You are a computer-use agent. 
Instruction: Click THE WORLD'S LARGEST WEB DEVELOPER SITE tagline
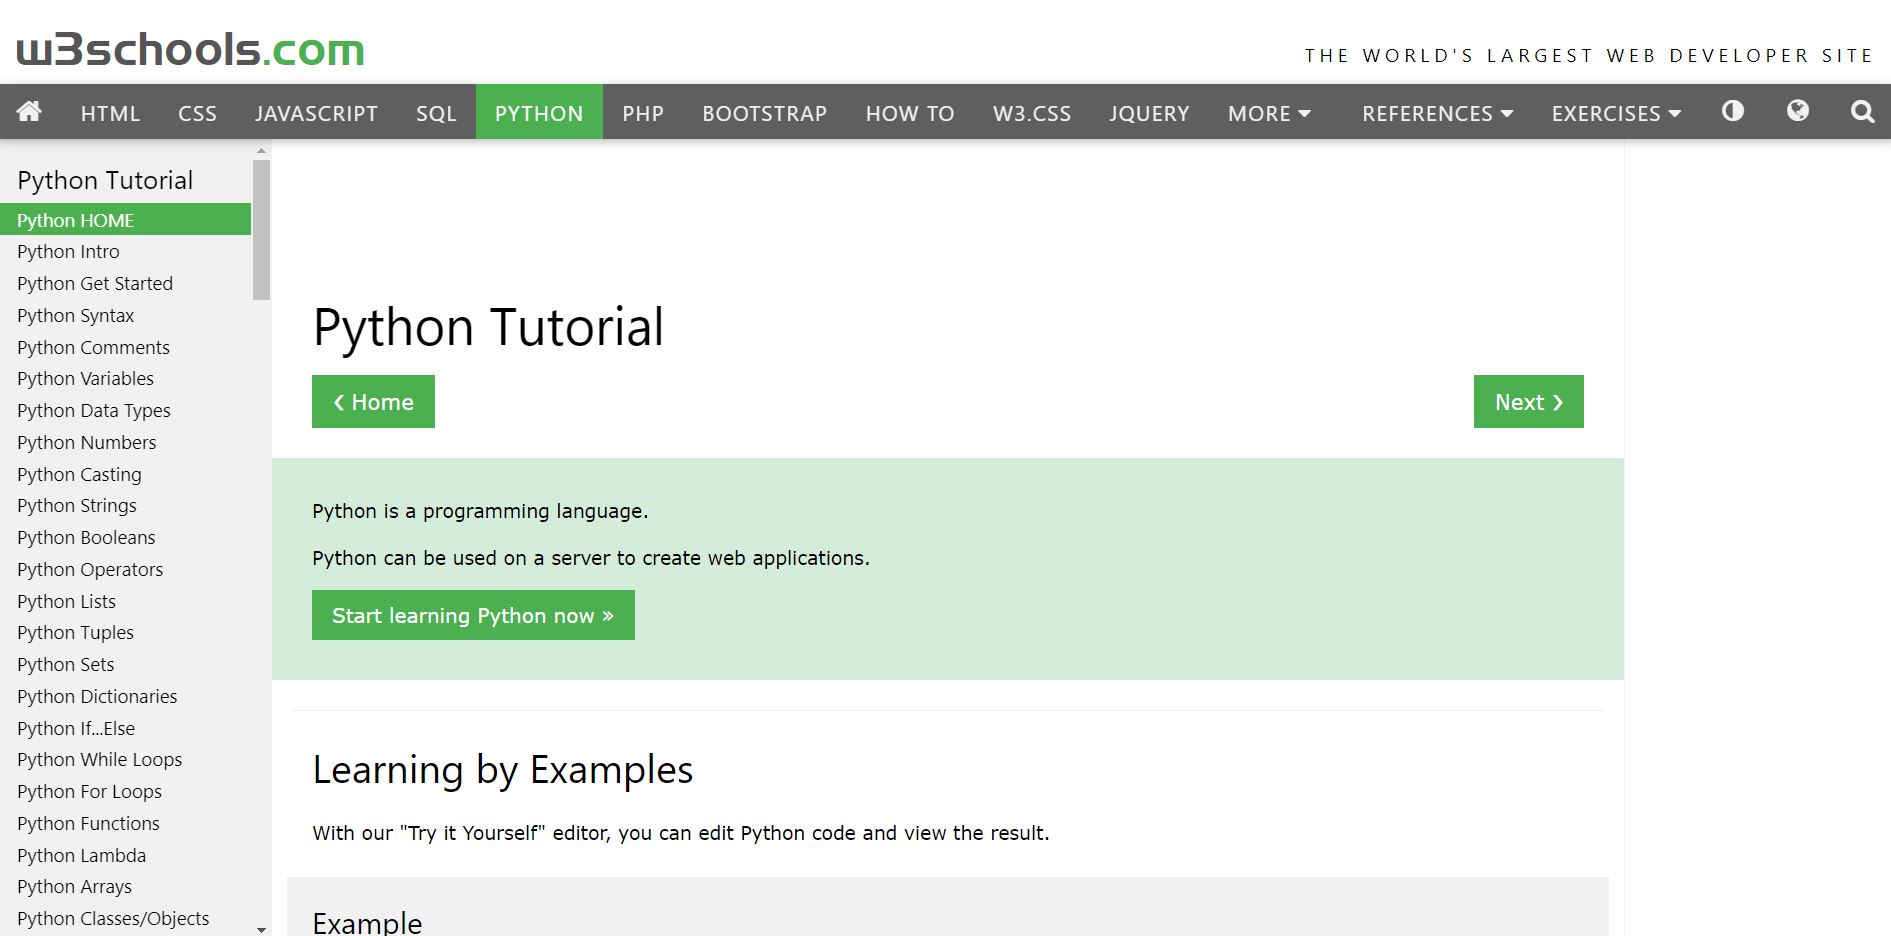click(1588, 55)
